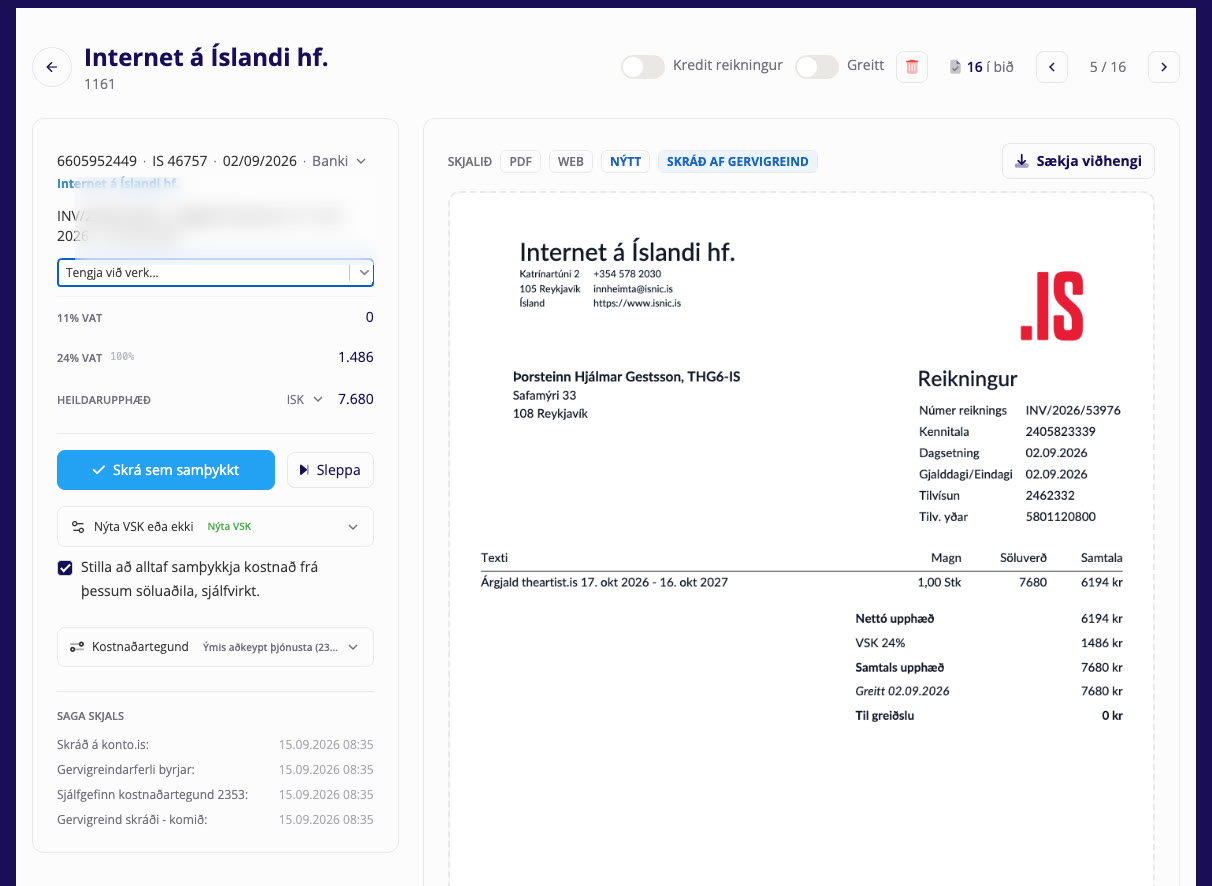Go to next invoice chevron
Image resolution: width=1212 pixels, height=886 pixels.
click(1164, 67)
